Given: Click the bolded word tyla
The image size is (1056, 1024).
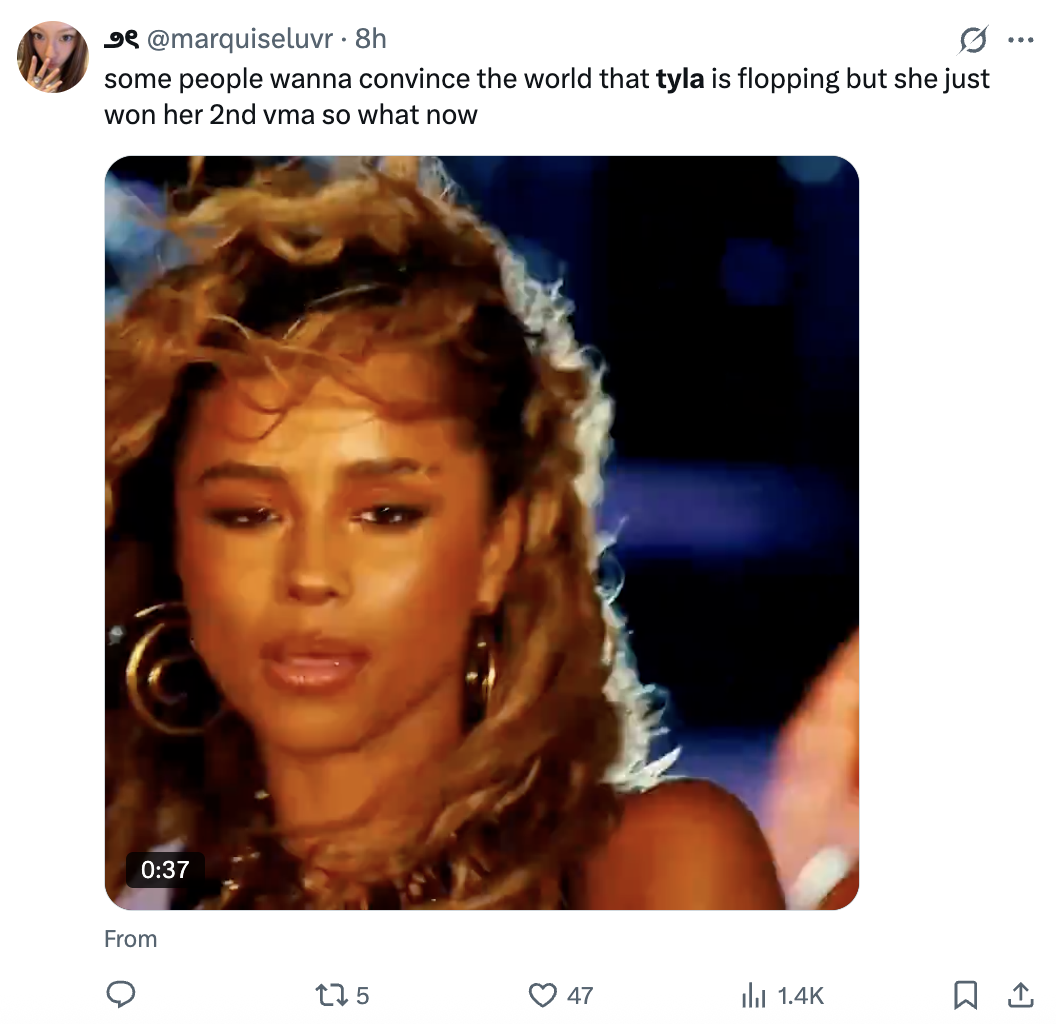Looking at the screenshot, I should [680, 79].
